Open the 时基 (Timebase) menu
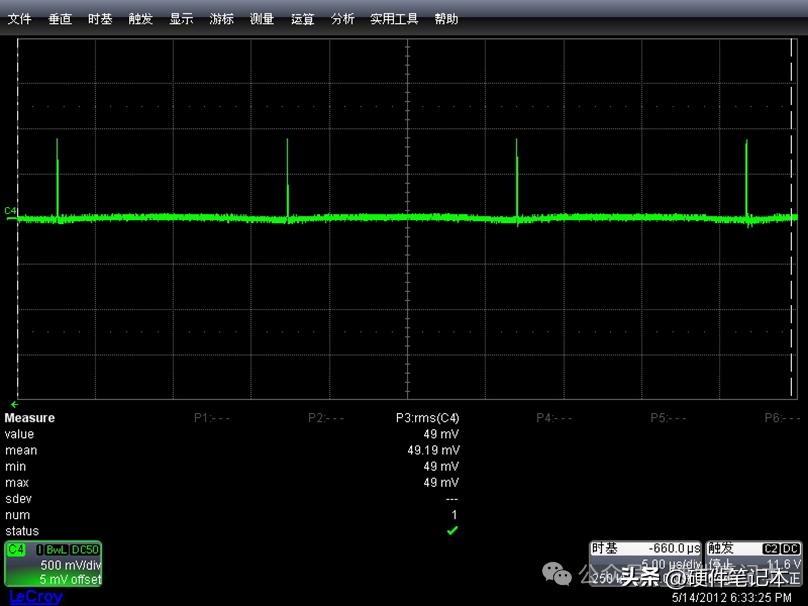 coord(100,19)
